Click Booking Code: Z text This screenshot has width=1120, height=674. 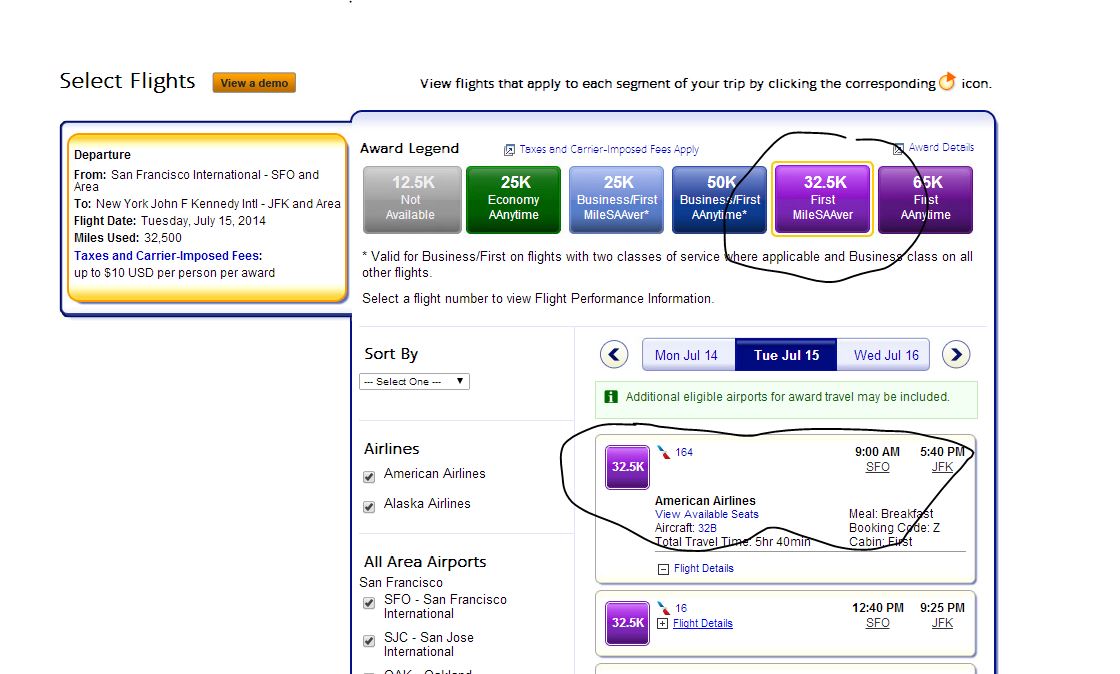pyautogui.click(x=894, y=528)
